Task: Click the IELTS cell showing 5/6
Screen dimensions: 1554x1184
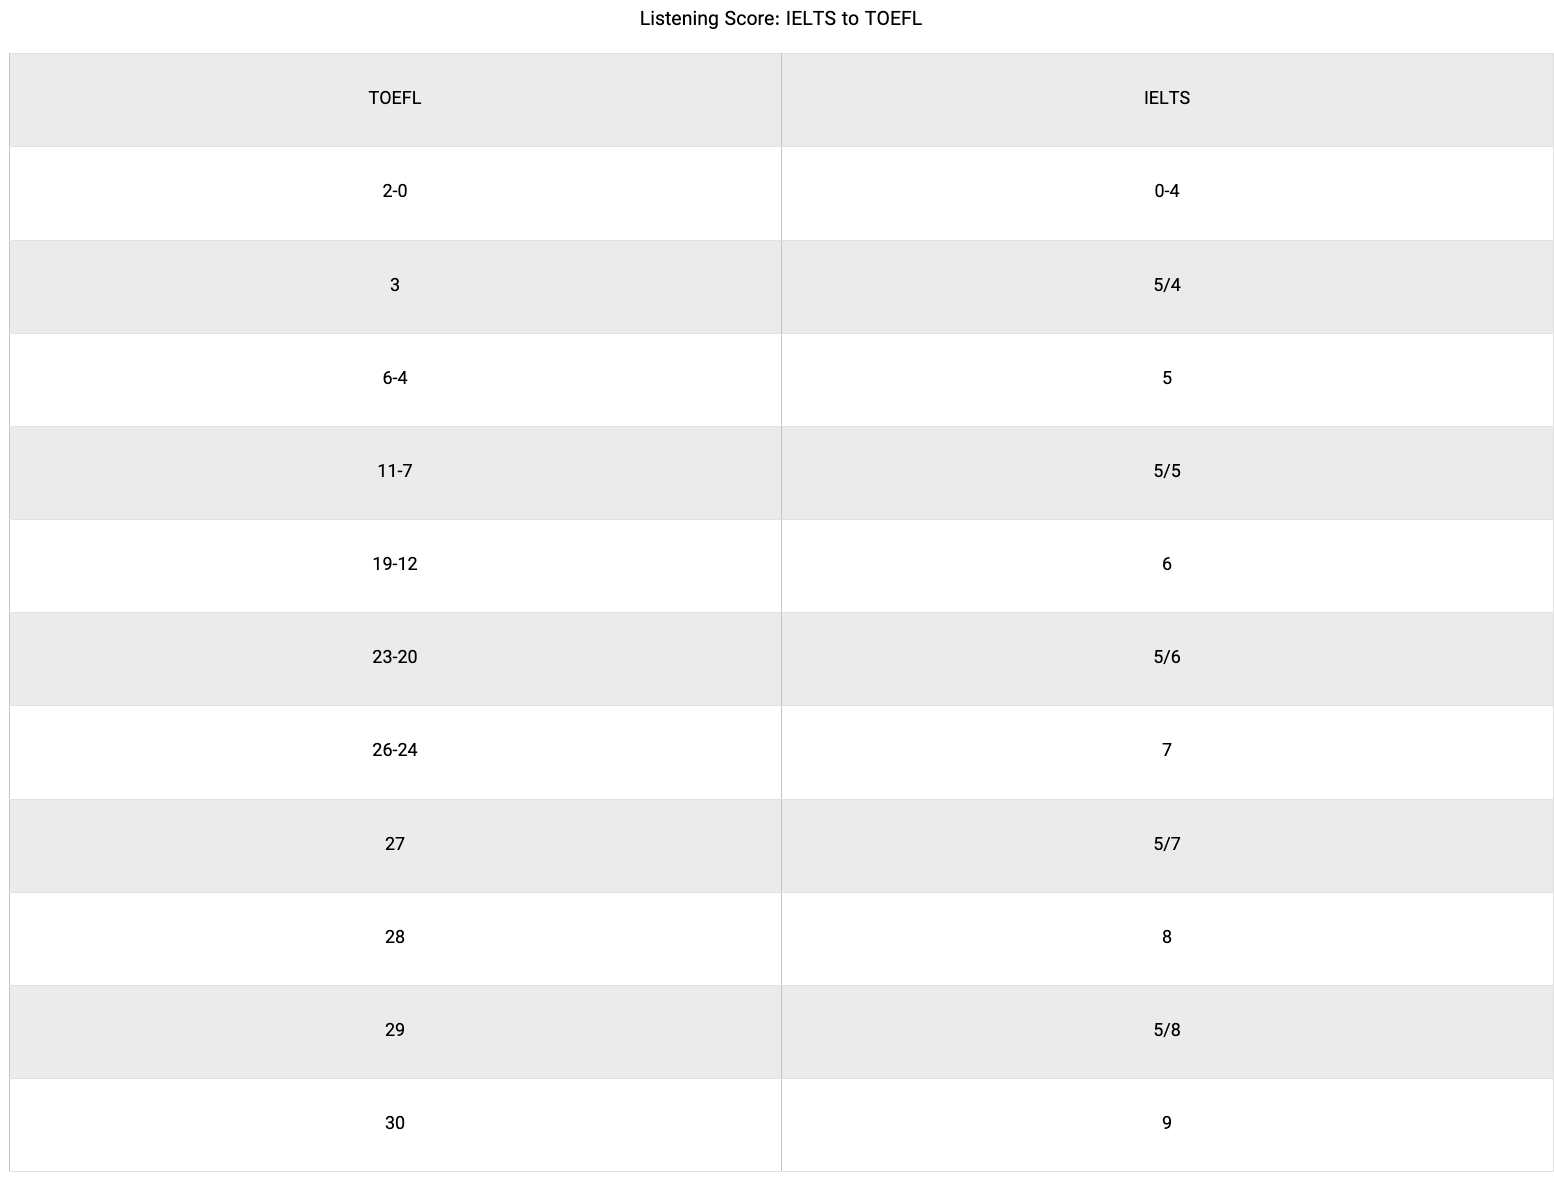Action: (1166, 657)
